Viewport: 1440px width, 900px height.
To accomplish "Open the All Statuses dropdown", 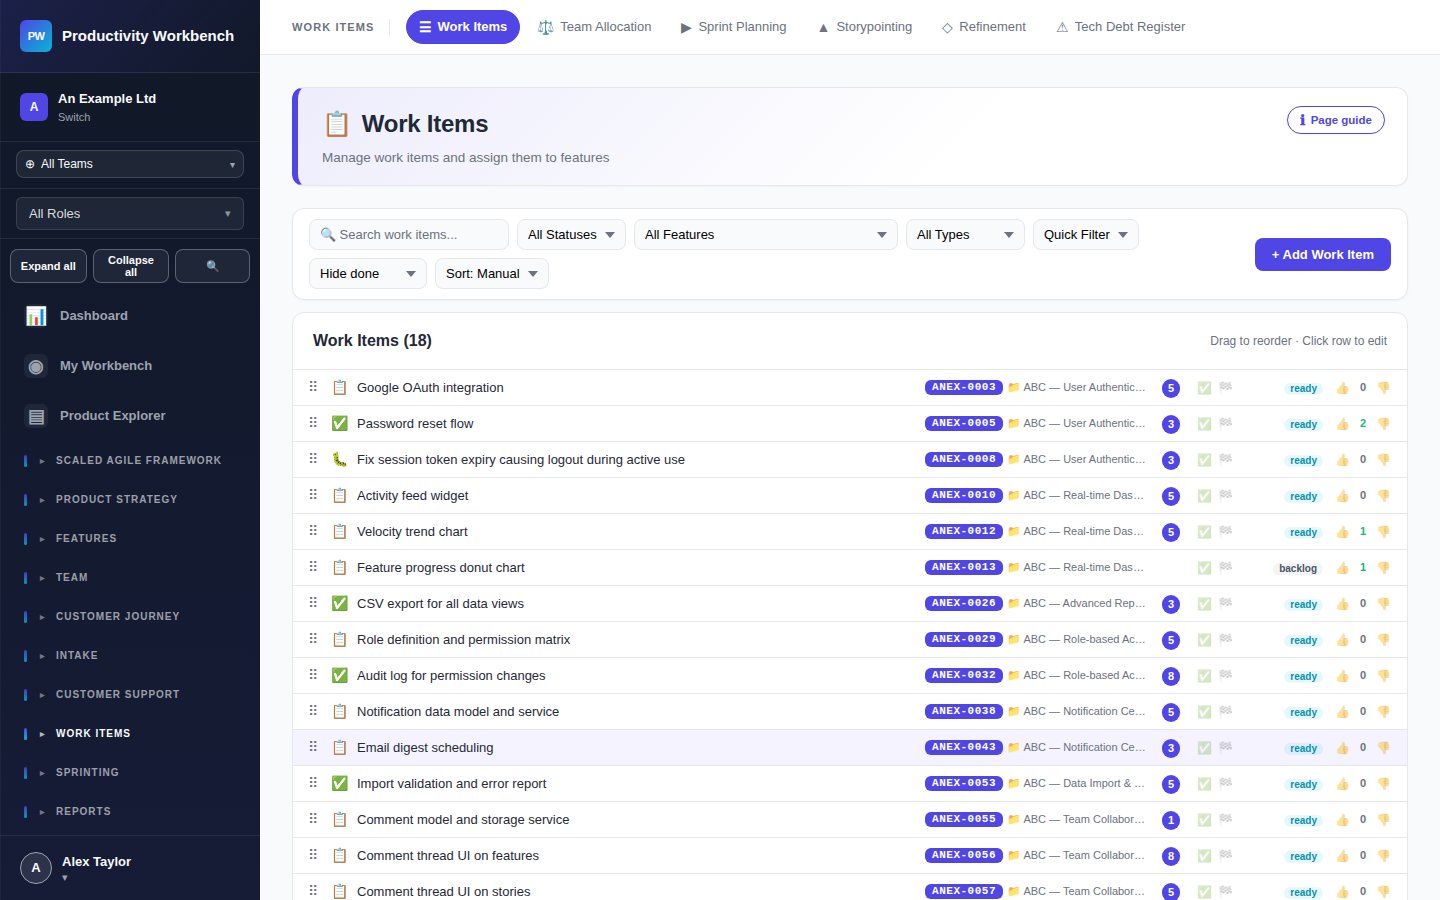I will [571, 235].
